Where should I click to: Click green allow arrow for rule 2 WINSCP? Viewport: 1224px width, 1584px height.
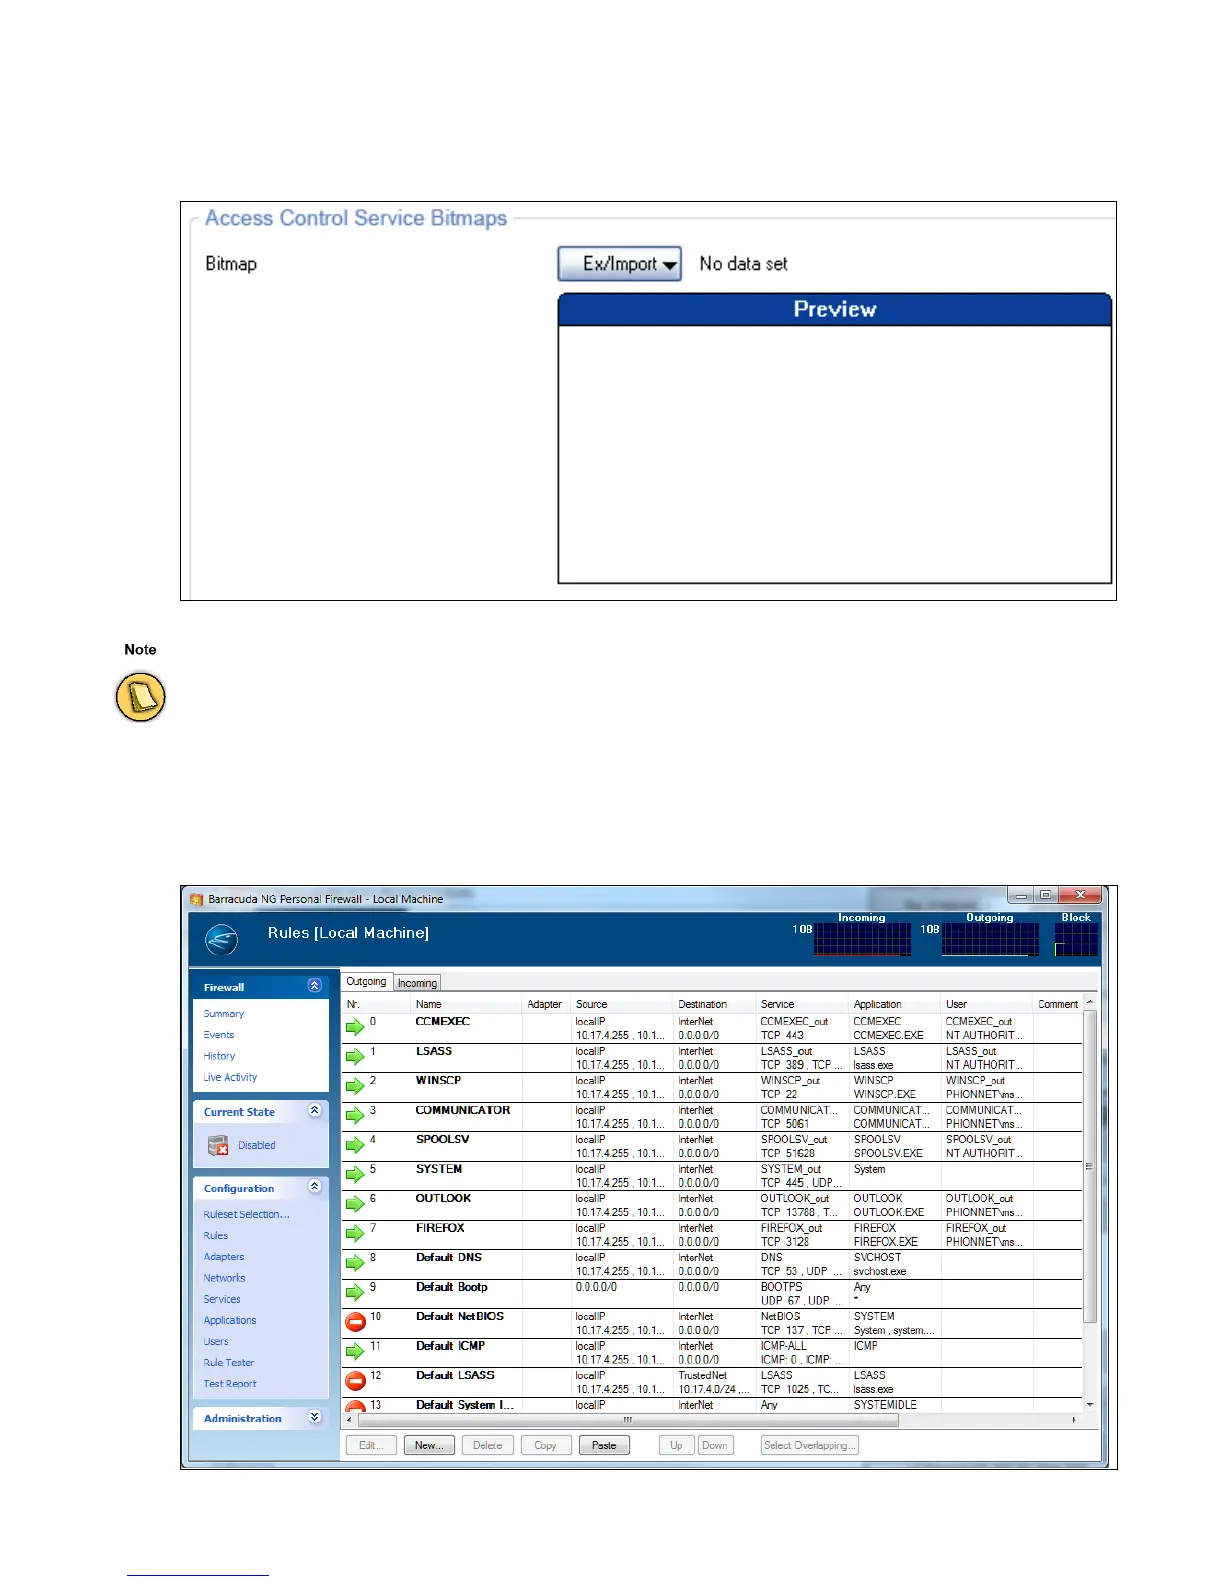[355, 1086]
